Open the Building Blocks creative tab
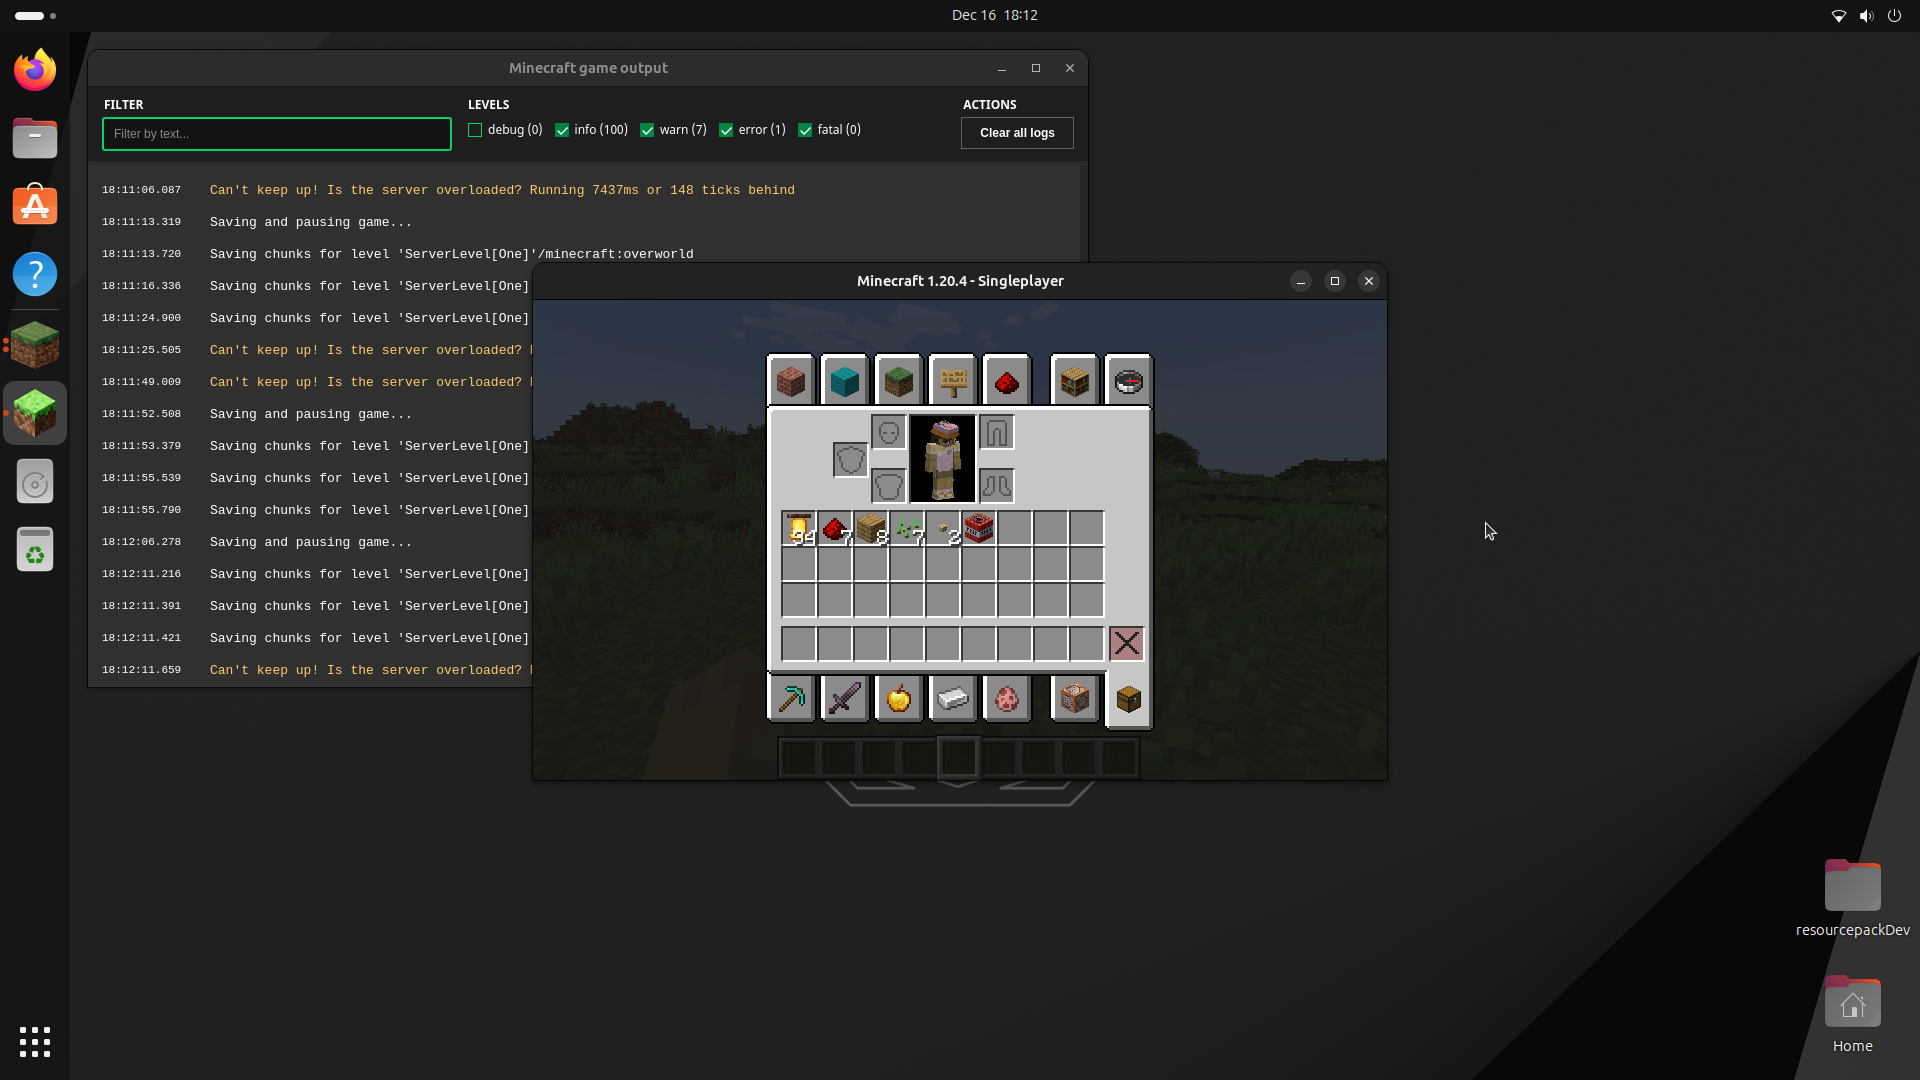 (791, 381)
